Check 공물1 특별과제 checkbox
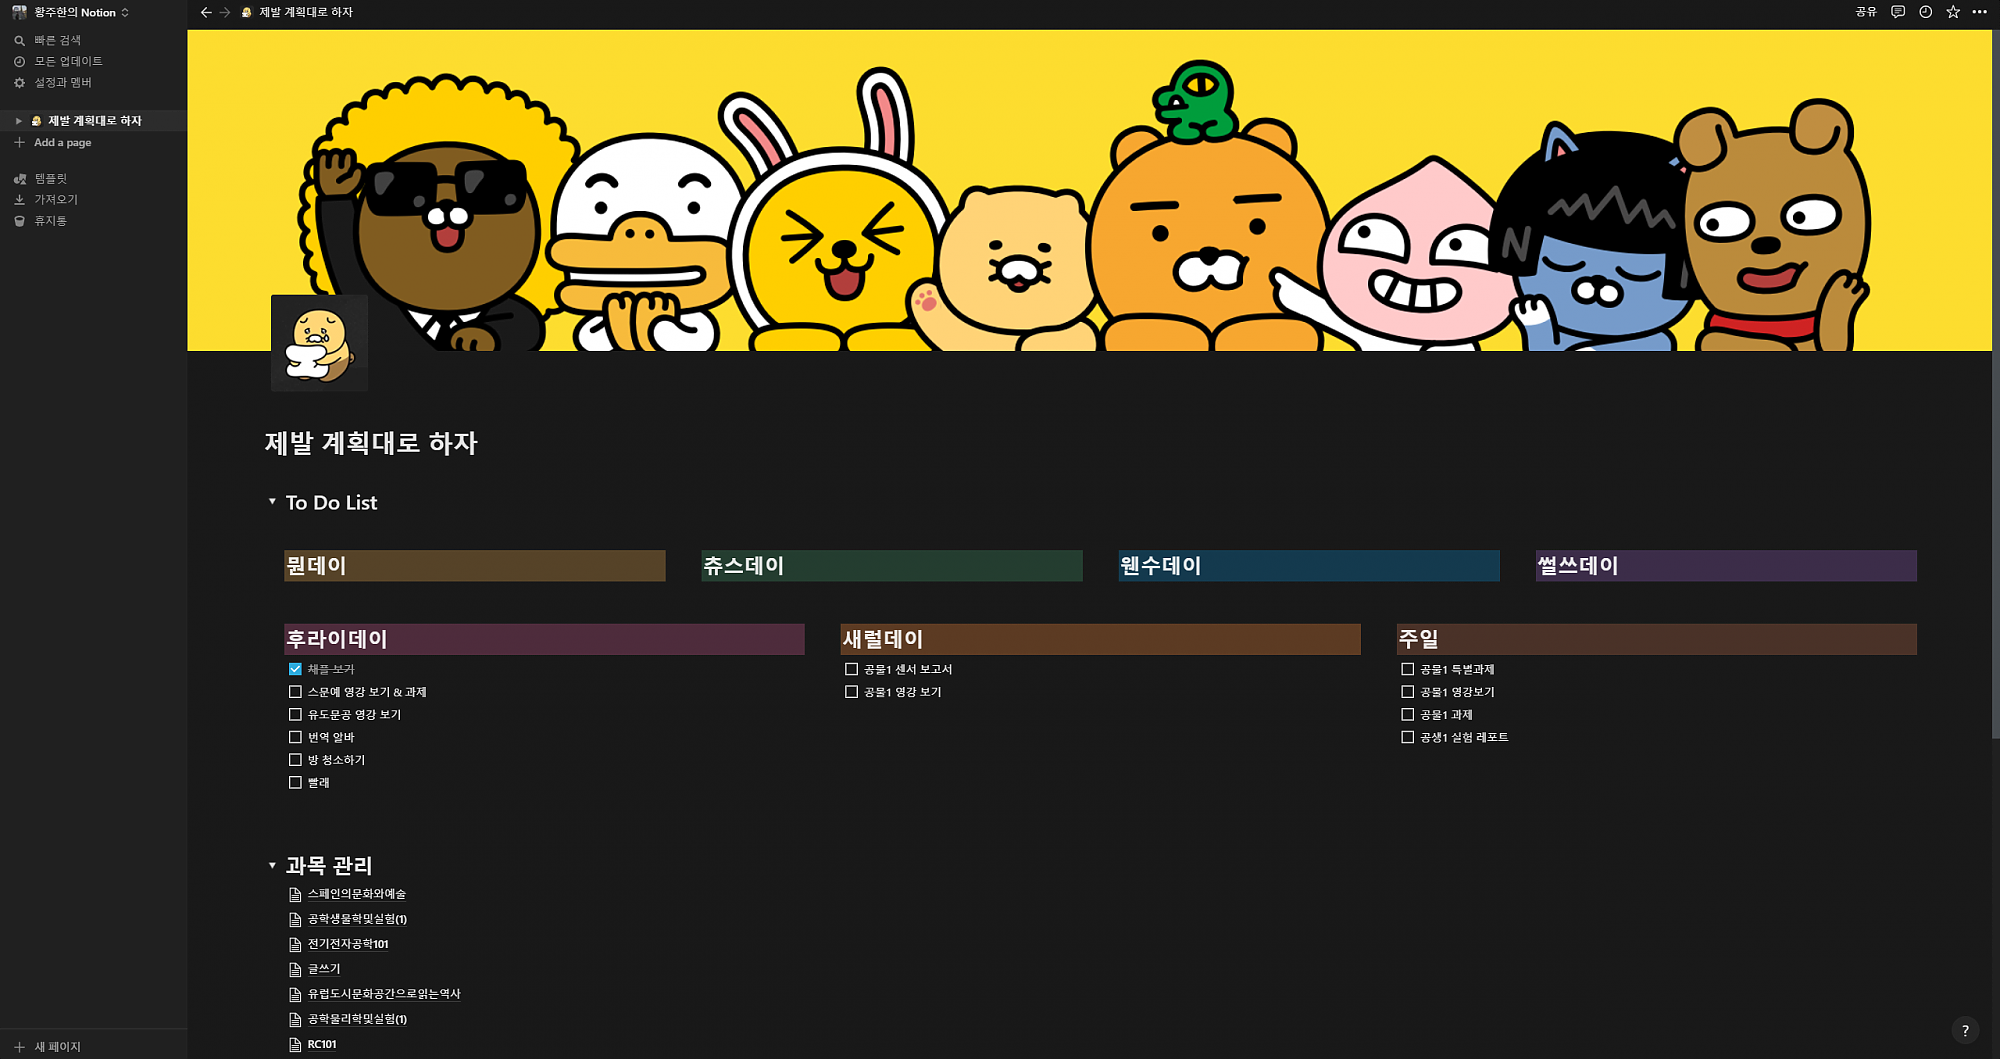 pos(1407,669)
